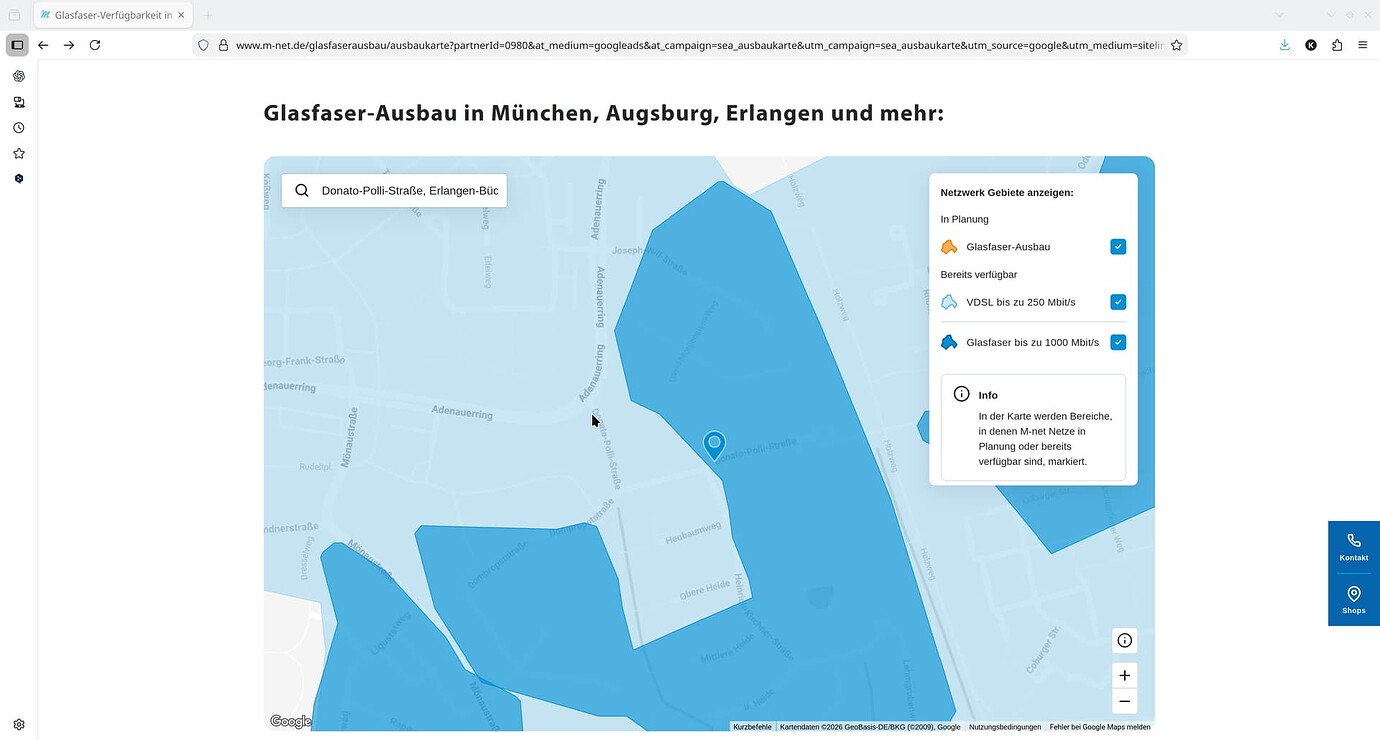Open the browser extensions menu
Image resolution: width=1380 pixels, height=740 pixels.
point(1337,45)
